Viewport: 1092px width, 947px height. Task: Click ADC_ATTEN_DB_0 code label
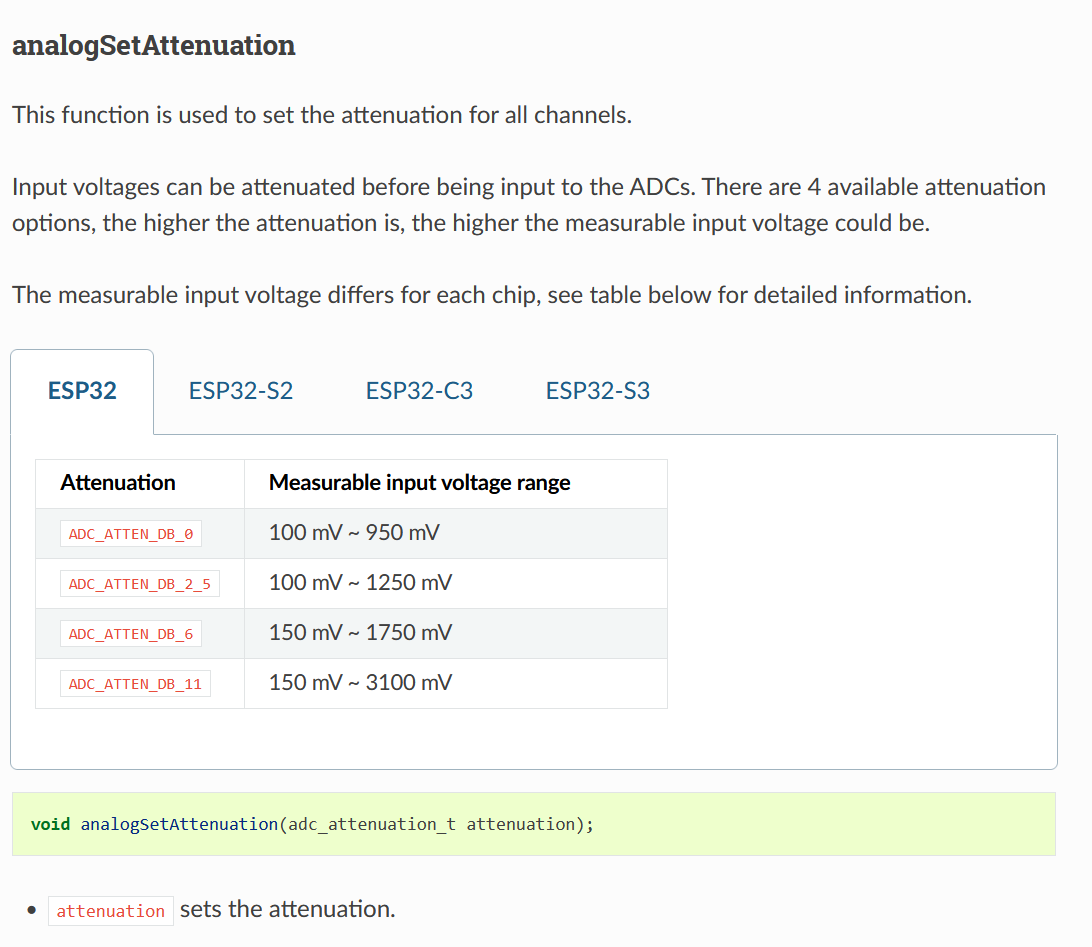131,534
